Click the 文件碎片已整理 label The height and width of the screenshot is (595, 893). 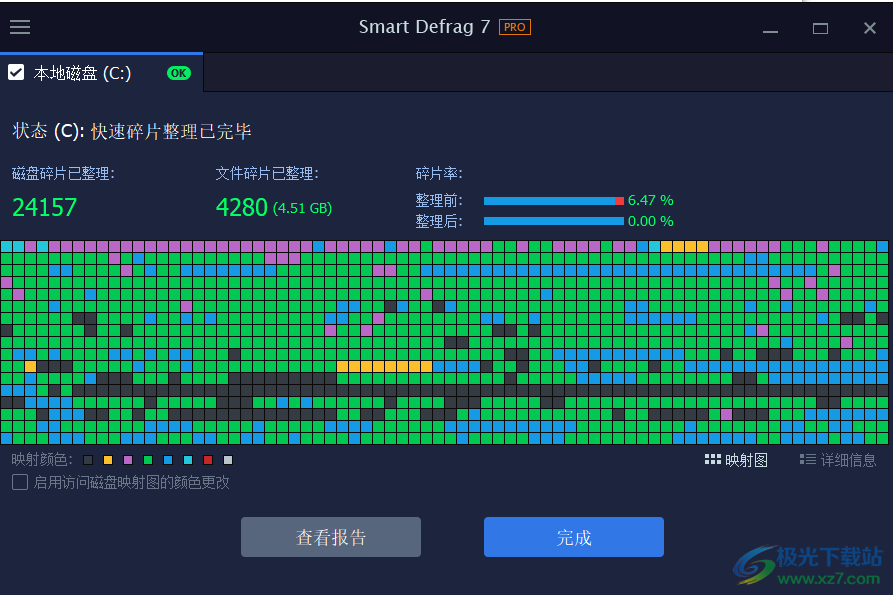tap(267, 174)
